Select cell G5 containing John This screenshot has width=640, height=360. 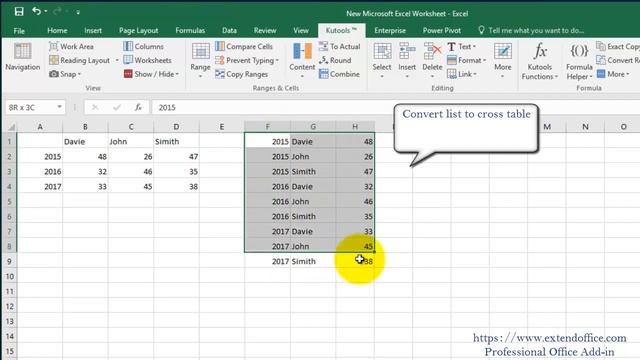pos(313,202)
